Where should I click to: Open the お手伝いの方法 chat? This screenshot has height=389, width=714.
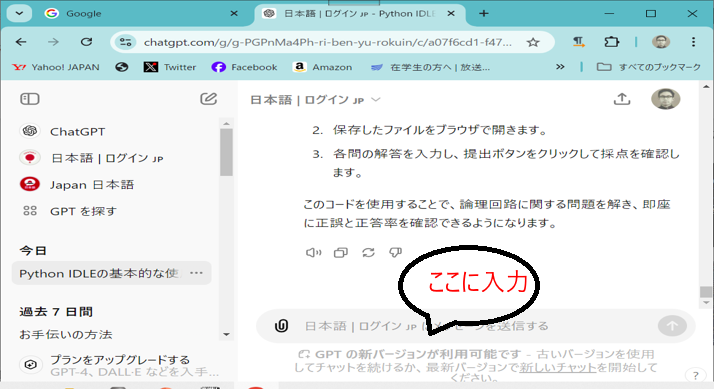click(66, 334)
